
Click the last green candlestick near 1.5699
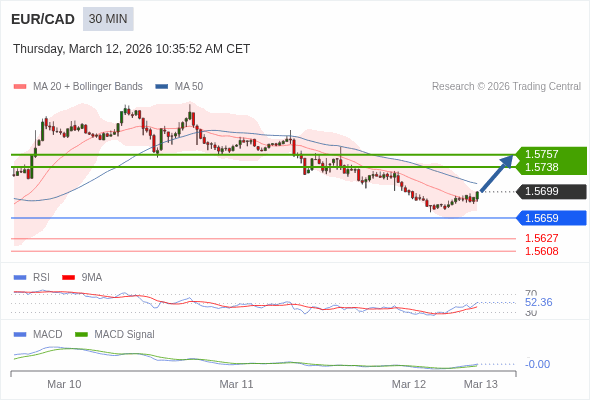click(477, 196)
